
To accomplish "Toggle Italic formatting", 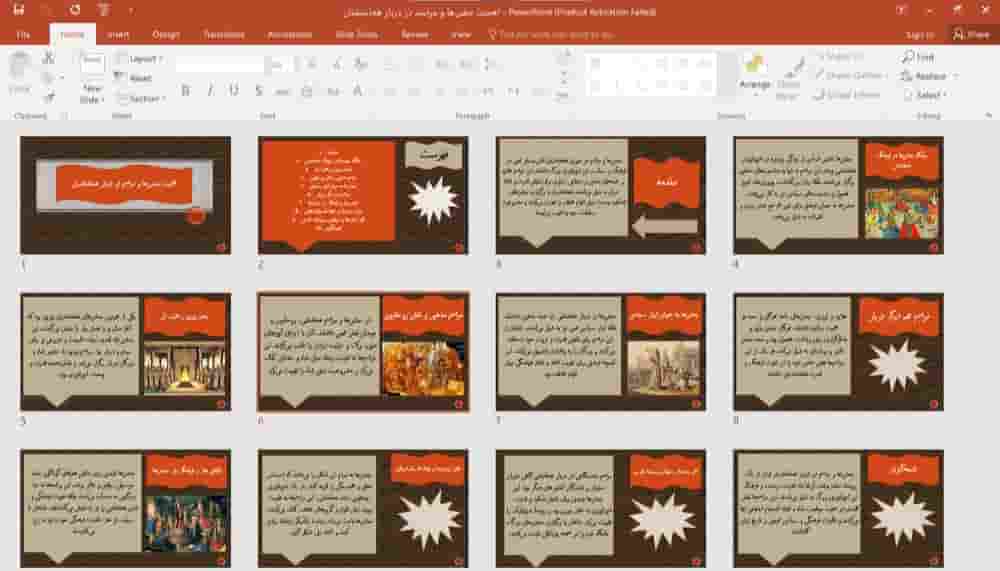I will click(210, 91).
